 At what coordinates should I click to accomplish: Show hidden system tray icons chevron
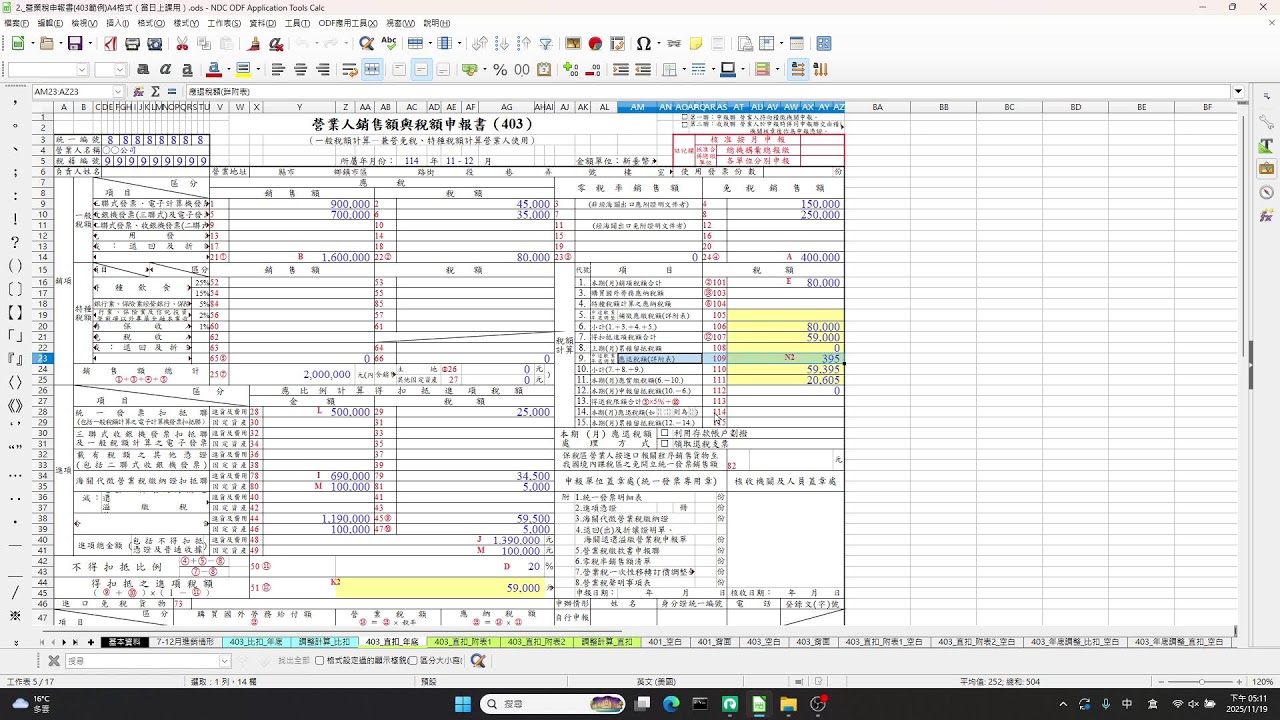pos(1061,704)
